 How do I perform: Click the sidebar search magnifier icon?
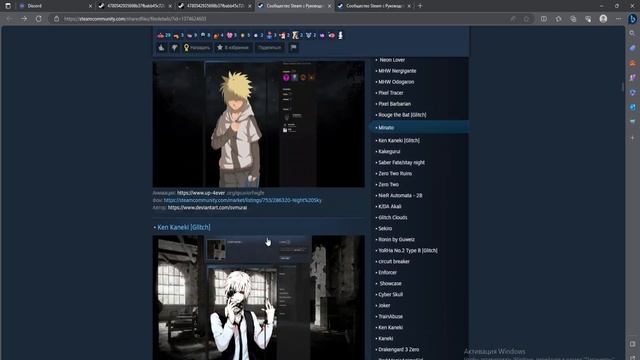[x=633, y=33]
